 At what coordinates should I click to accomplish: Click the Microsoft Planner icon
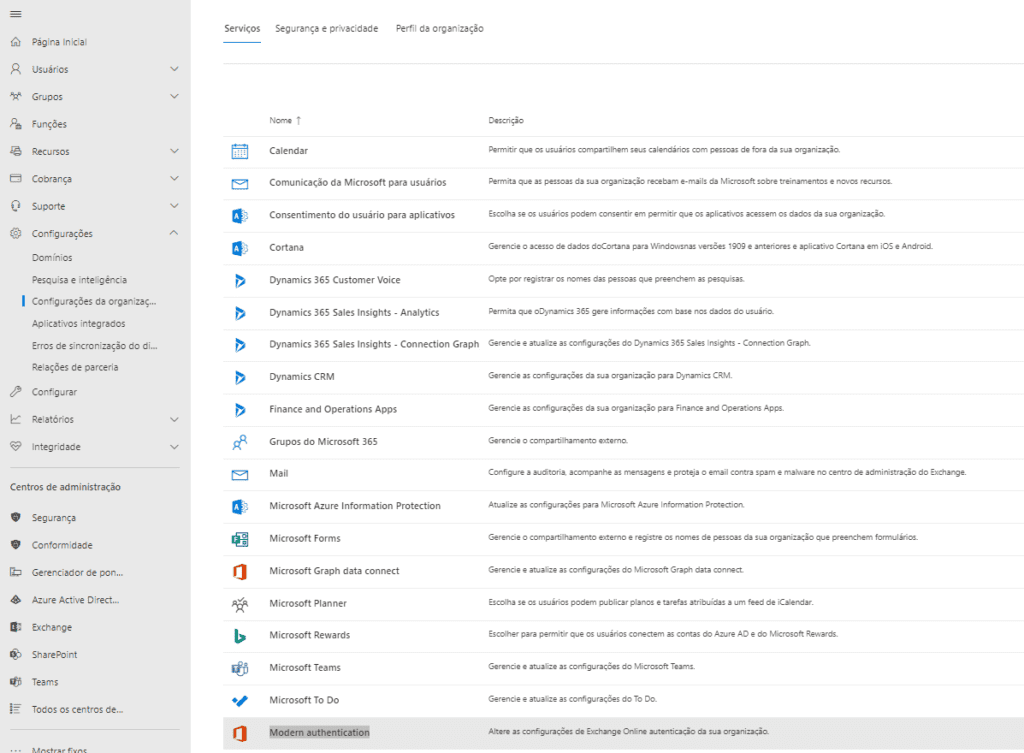click(240, 604)
